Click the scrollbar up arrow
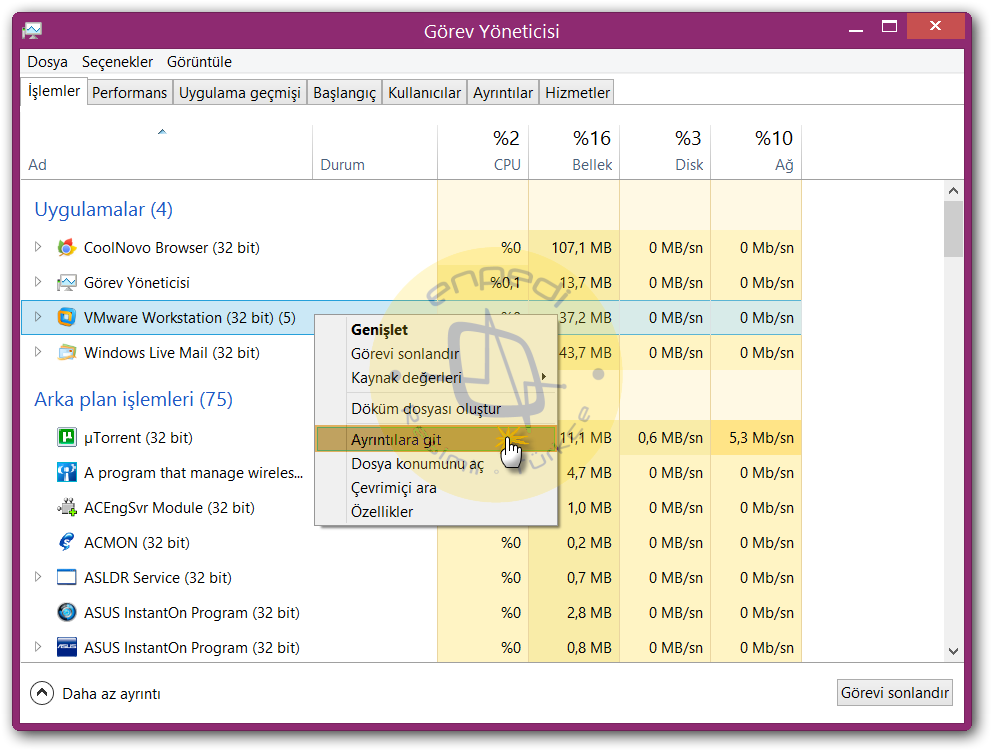 pos(953,190)
